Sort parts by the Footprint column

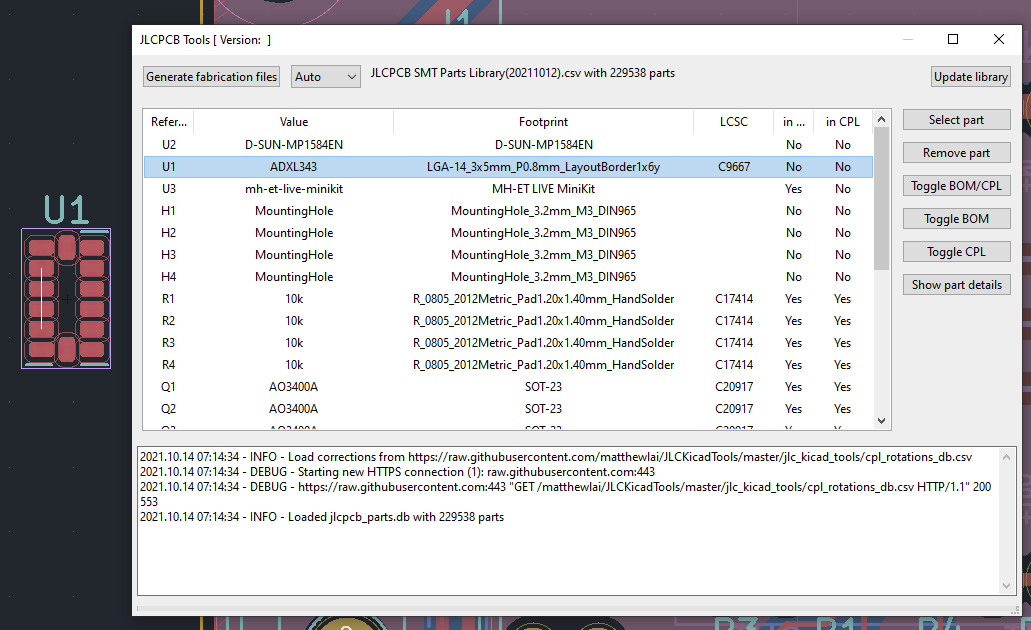coord(543,121)
